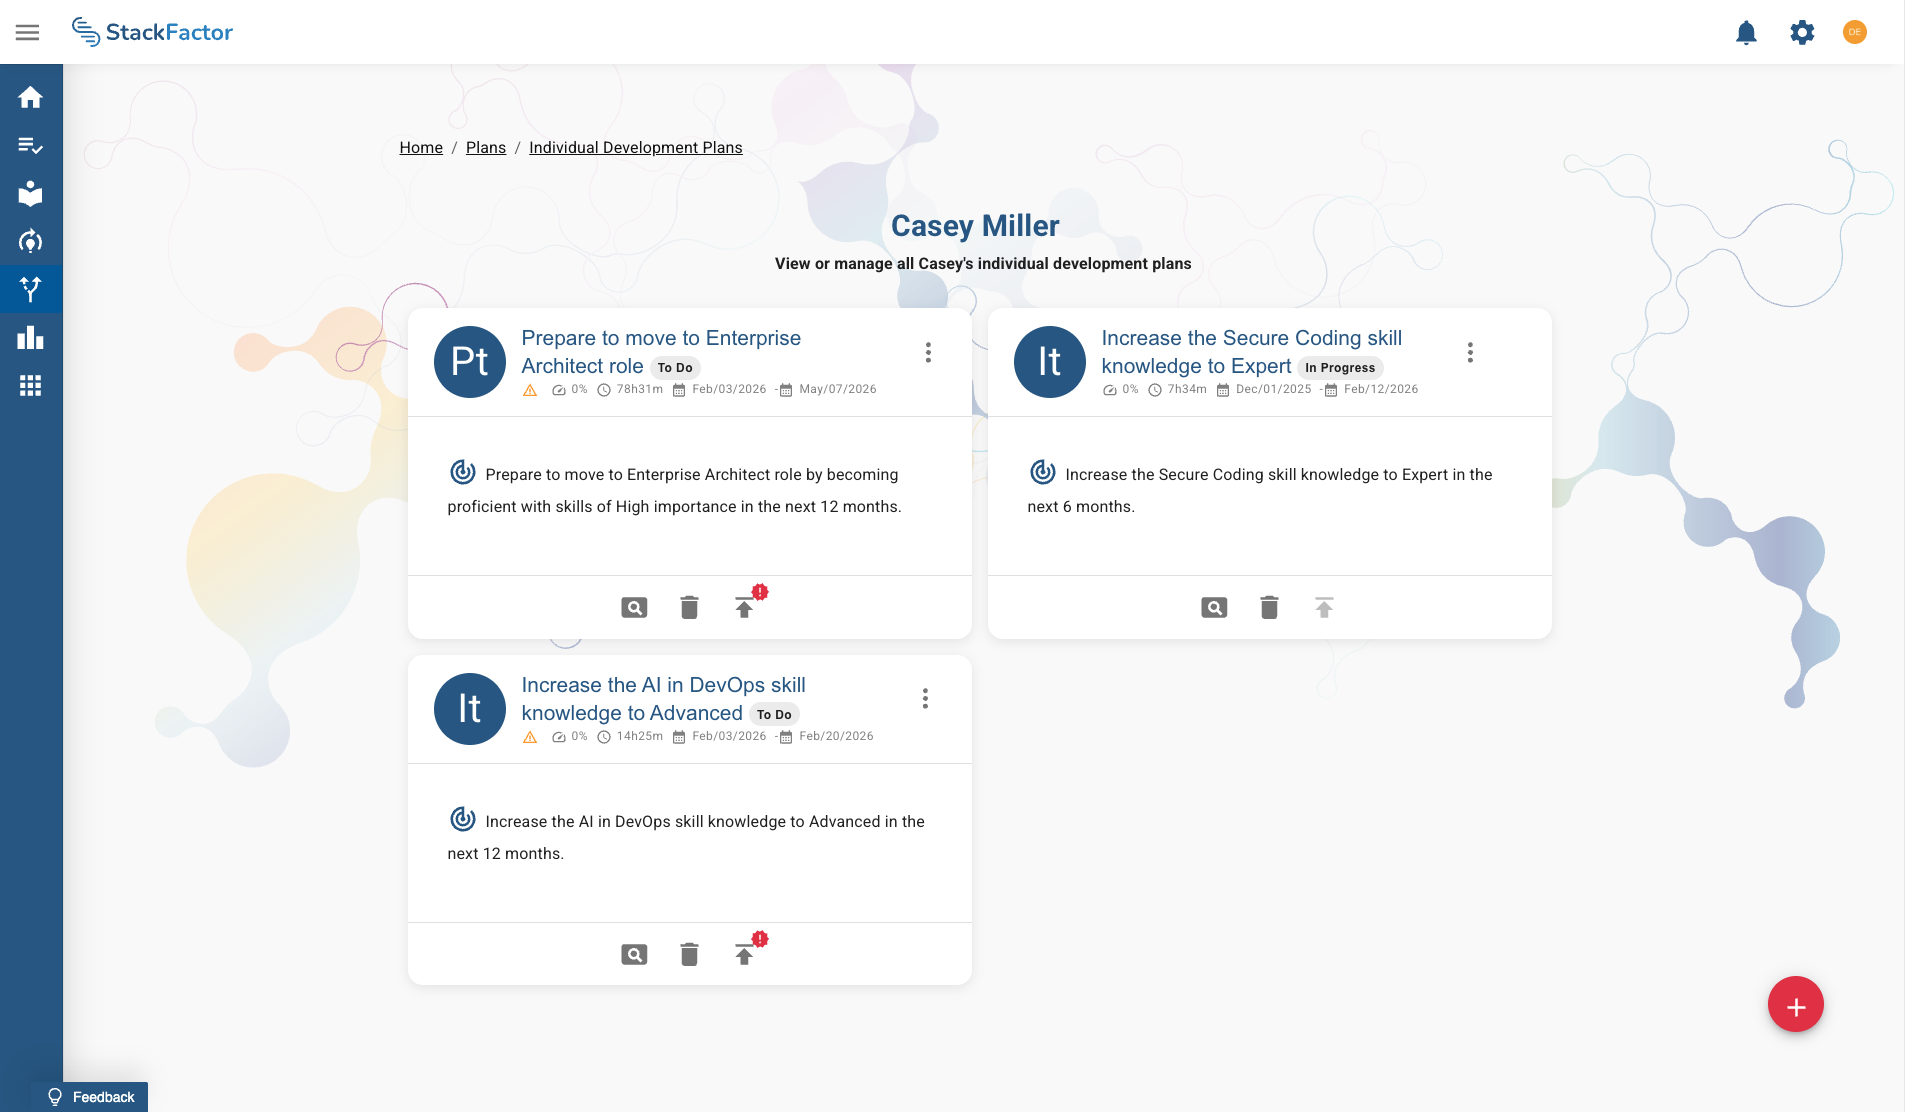
Task: Open the analytics bar chart icon
Action: tap(31, 338)
